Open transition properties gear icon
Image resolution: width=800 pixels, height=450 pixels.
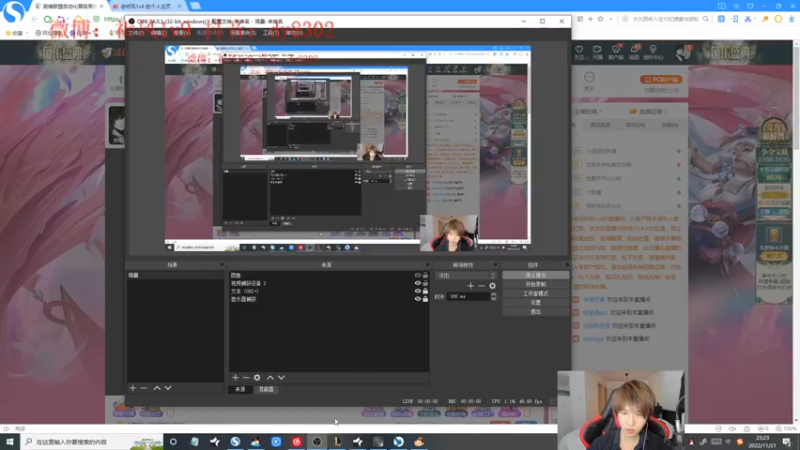pyautogui.click(x=492, y=286)
